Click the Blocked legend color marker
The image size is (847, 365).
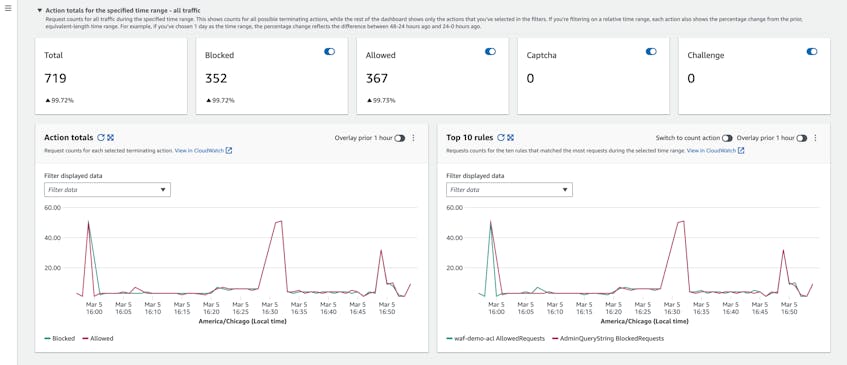pyautogui.click(x=48, y=339)
